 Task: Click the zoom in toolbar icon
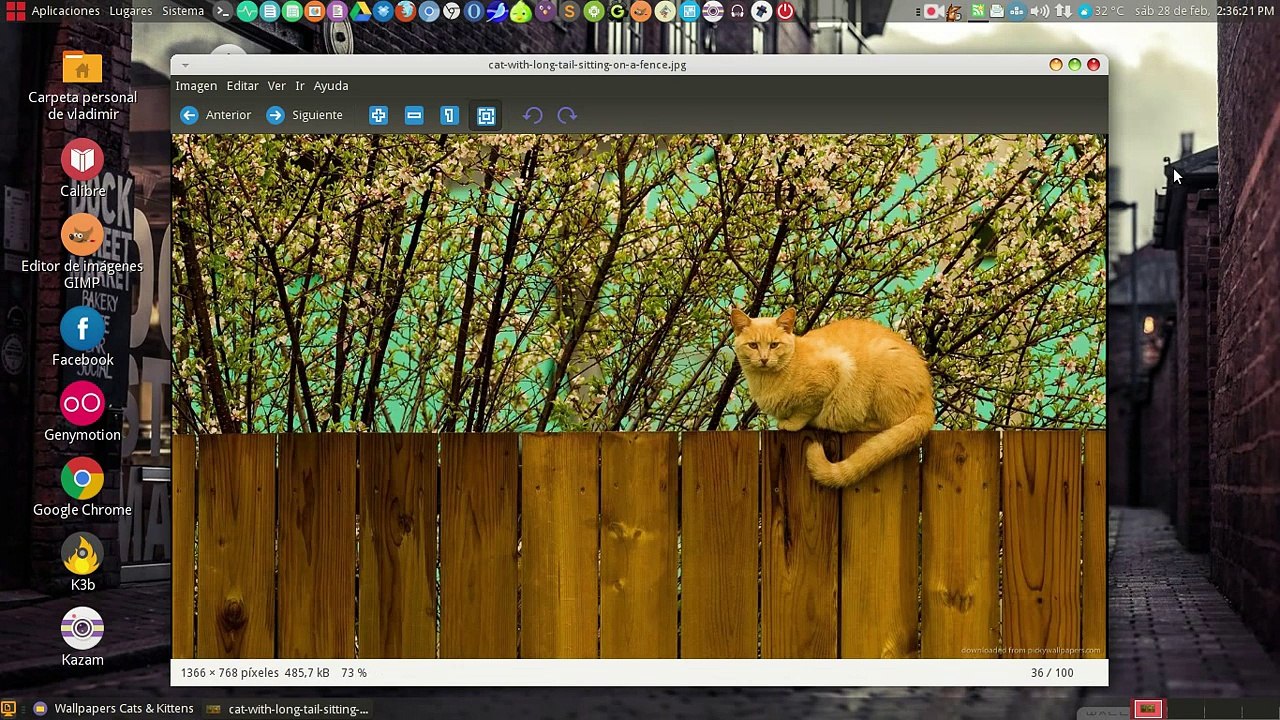378,116
